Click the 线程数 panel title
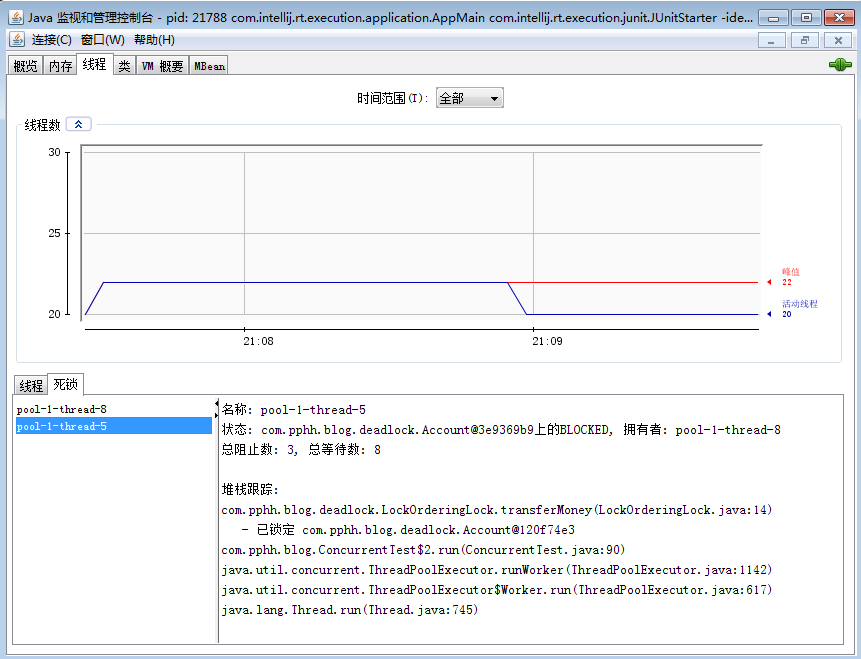Image resolution: width=861 pixels, height=659 pixels. tap(42, 125)
